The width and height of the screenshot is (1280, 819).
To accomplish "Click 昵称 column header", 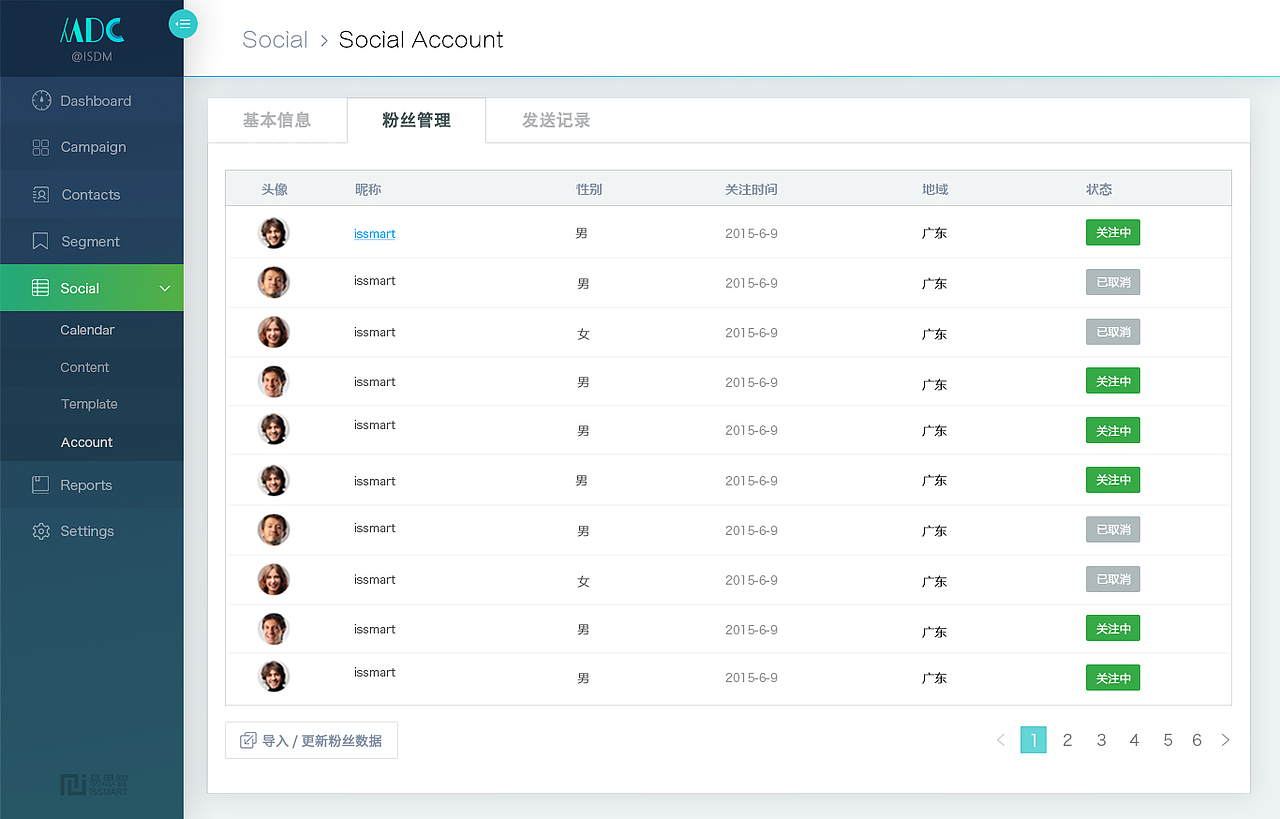I will (x=368, y=189).
